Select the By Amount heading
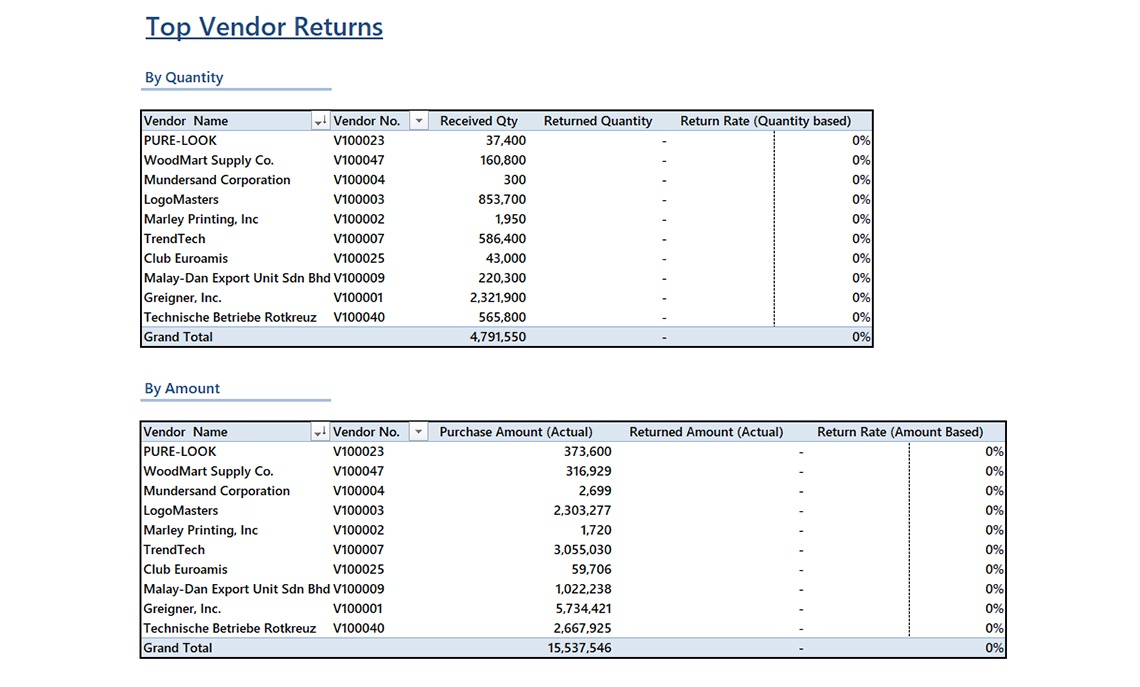Viewport: 1140px width, 687px height. click(182, 389)
